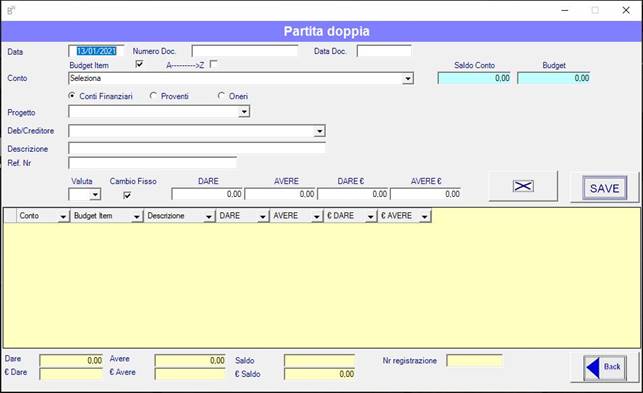Uncheck the Cambio Fisso checkbox
Image resolution: width=643 pixels, height=393 pixels.
127,195
